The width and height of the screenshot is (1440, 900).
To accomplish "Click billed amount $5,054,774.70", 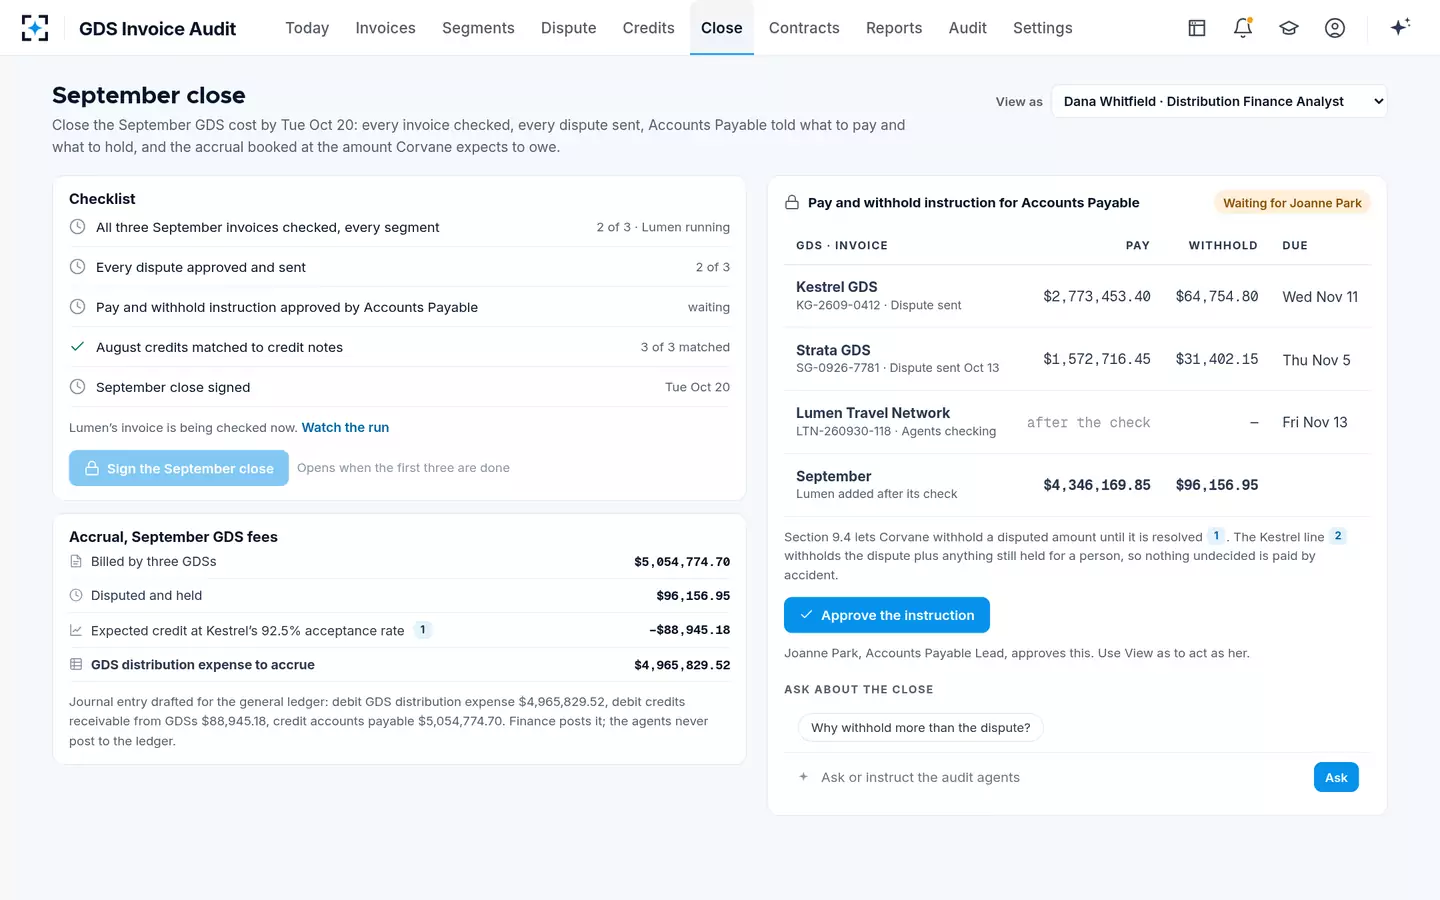I will [682, 562].
